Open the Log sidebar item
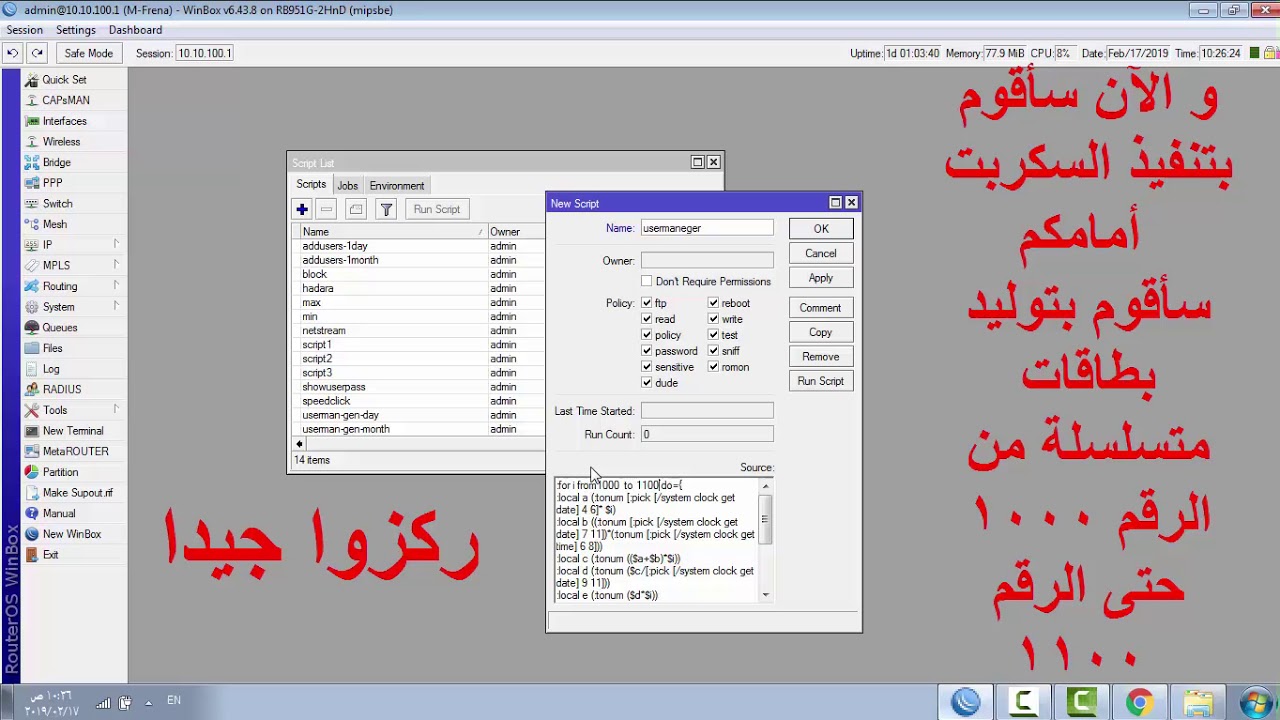1280x720 pixels. [51, 369]
